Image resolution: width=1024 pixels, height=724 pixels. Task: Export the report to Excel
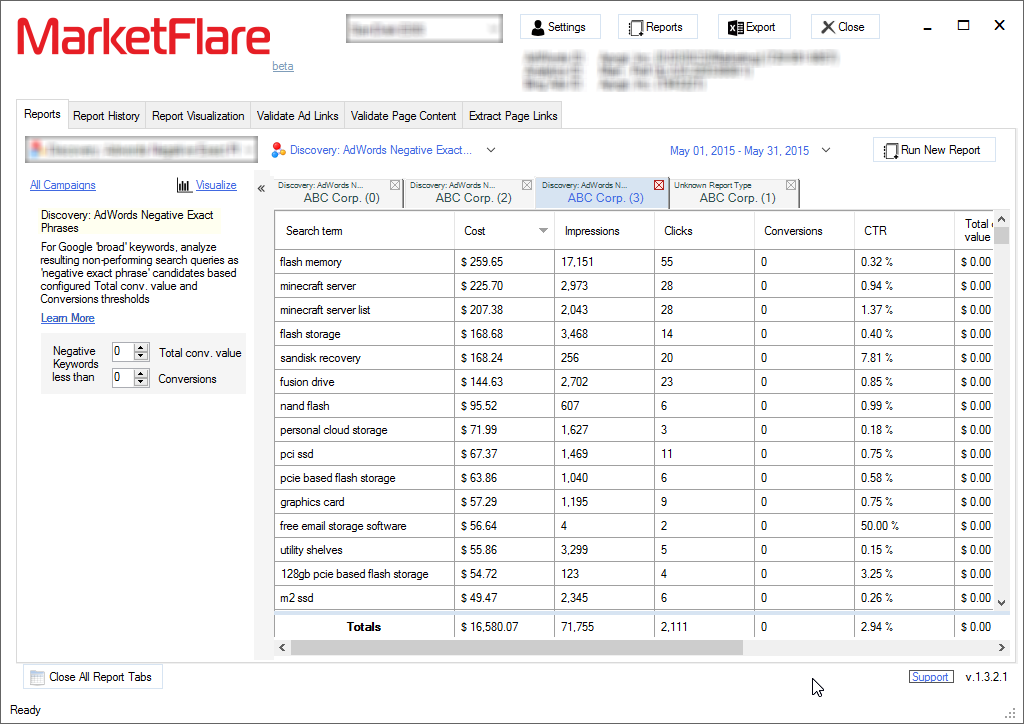pos(754,27)
